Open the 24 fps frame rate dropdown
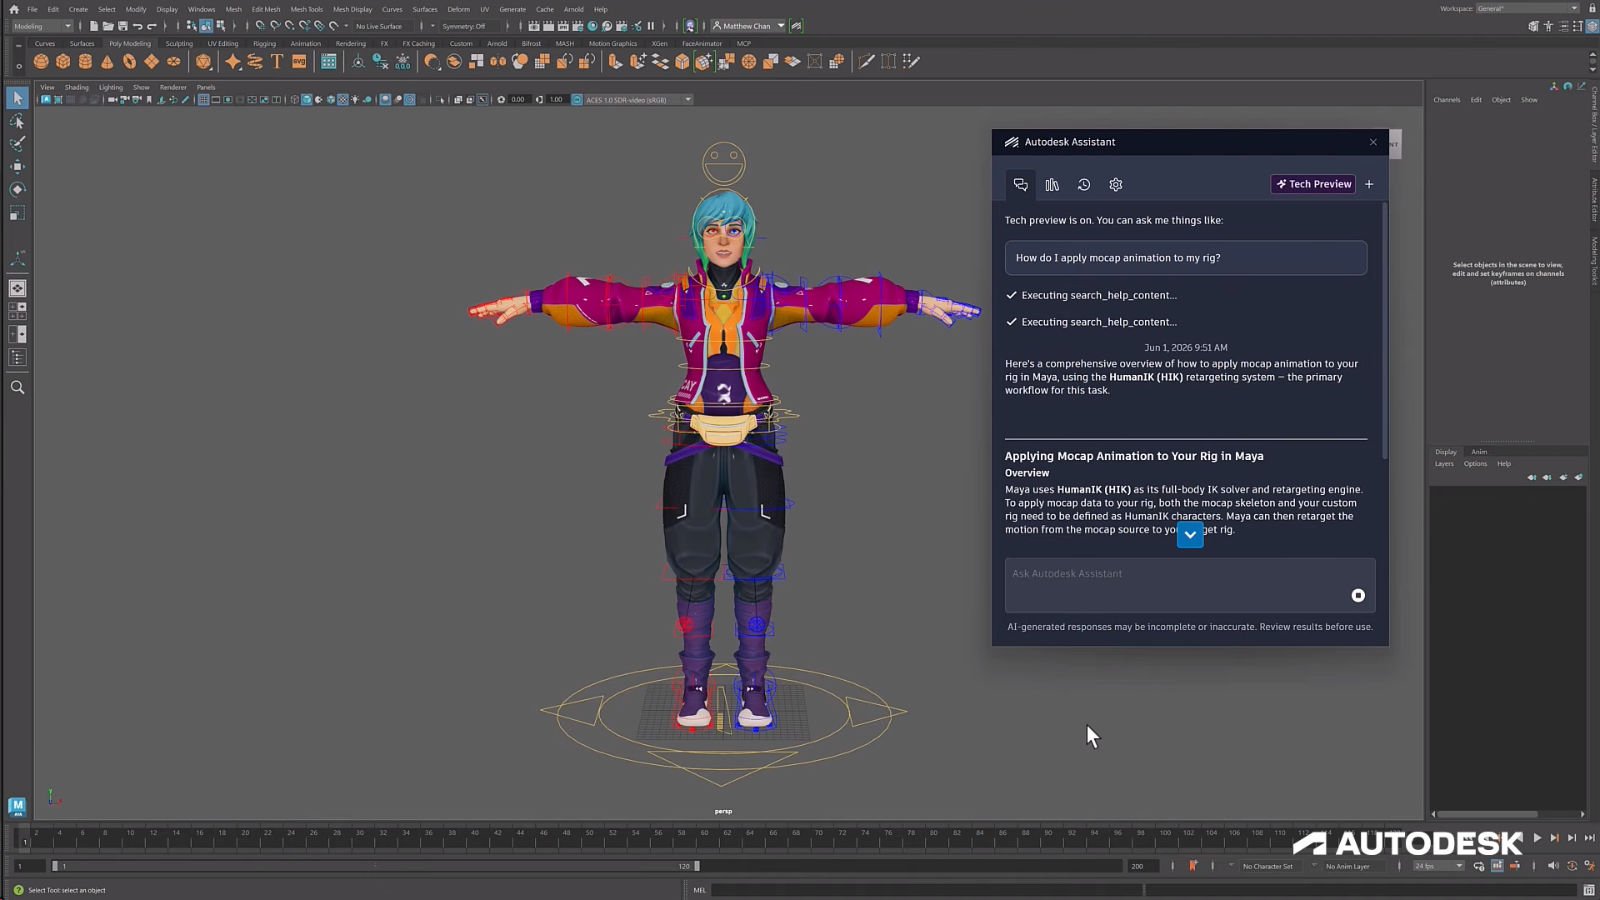 [1439, 866]
